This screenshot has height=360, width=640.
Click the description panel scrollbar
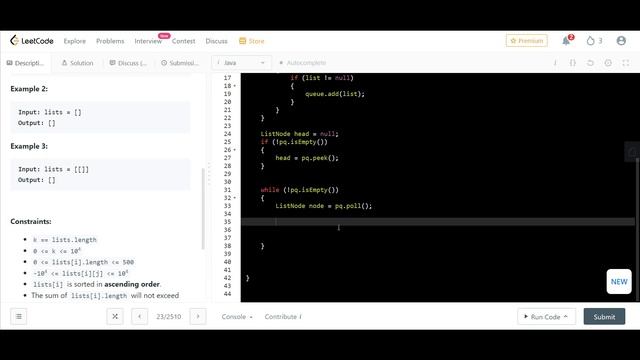[203, 208]
